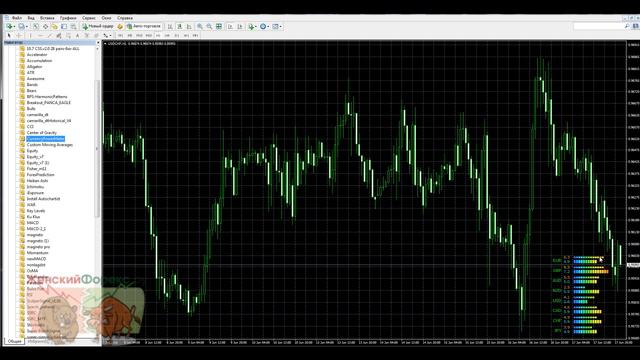
Task: Select the equidistant channel tool
Action: (59, 36)
